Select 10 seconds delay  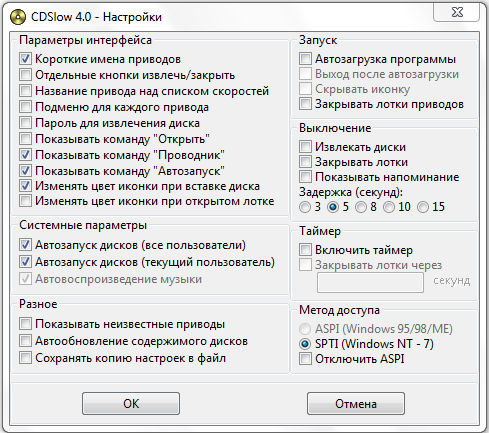point(388,207)
